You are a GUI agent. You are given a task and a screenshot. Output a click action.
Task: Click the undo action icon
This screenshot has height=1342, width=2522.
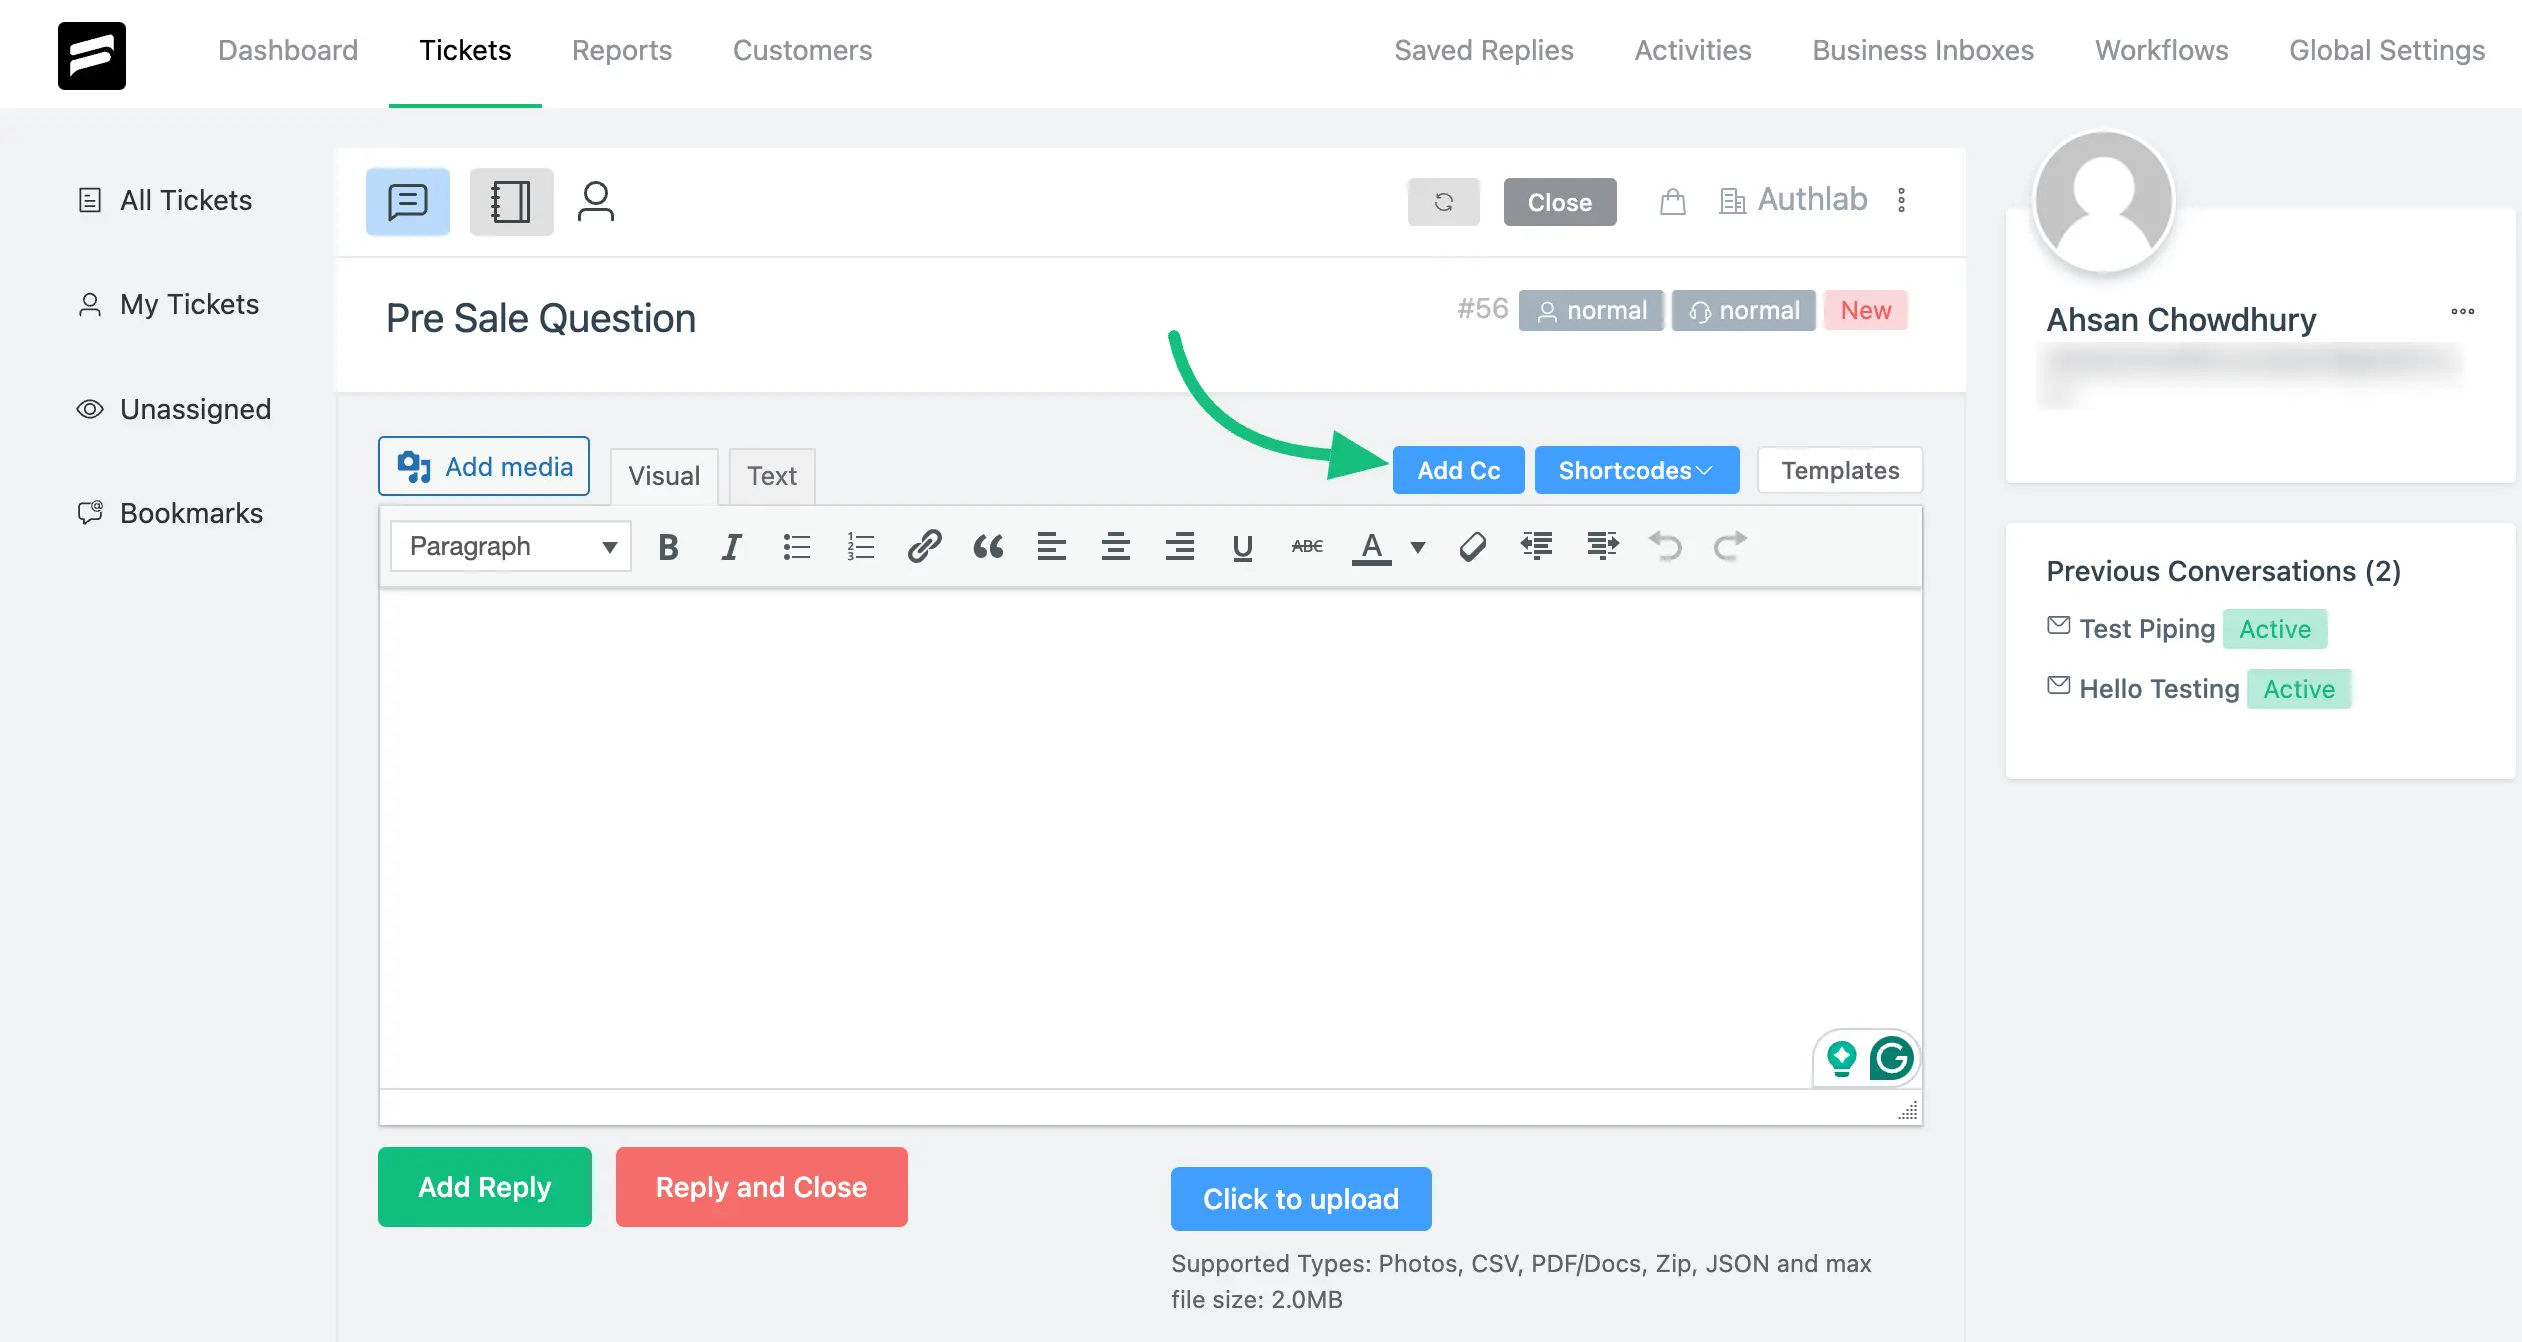point(1665,545)
